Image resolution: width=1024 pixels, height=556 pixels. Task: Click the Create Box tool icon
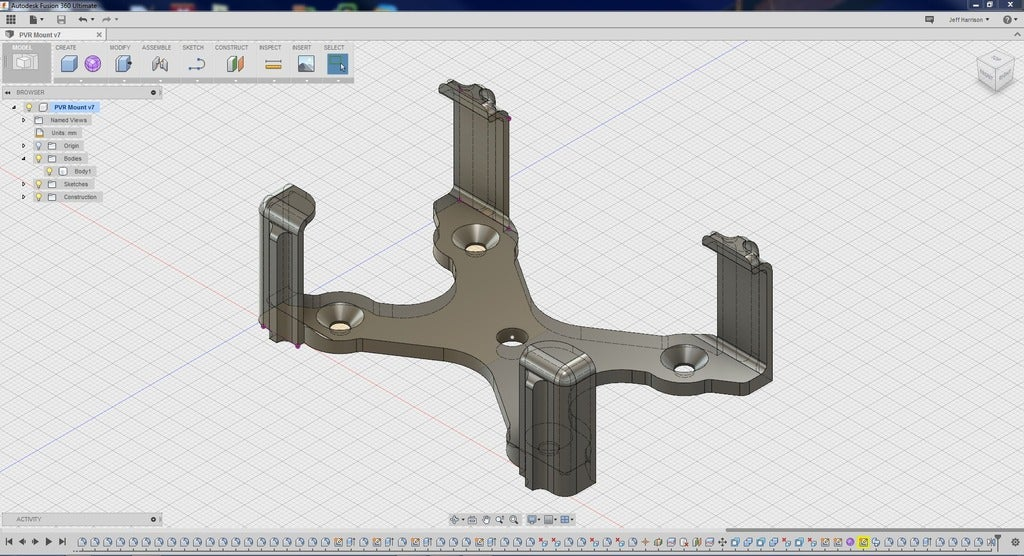pos(68,64)
